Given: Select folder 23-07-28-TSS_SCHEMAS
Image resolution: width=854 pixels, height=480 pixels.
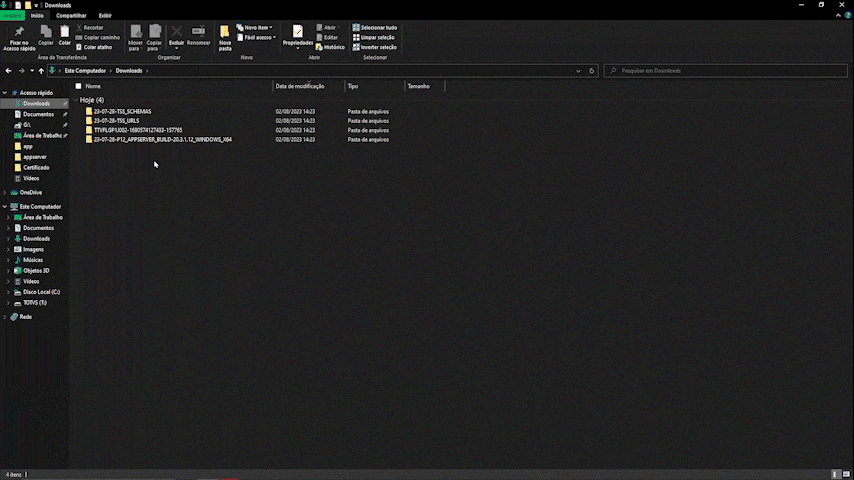Looking at the screenshot, I should pos(122,111).
